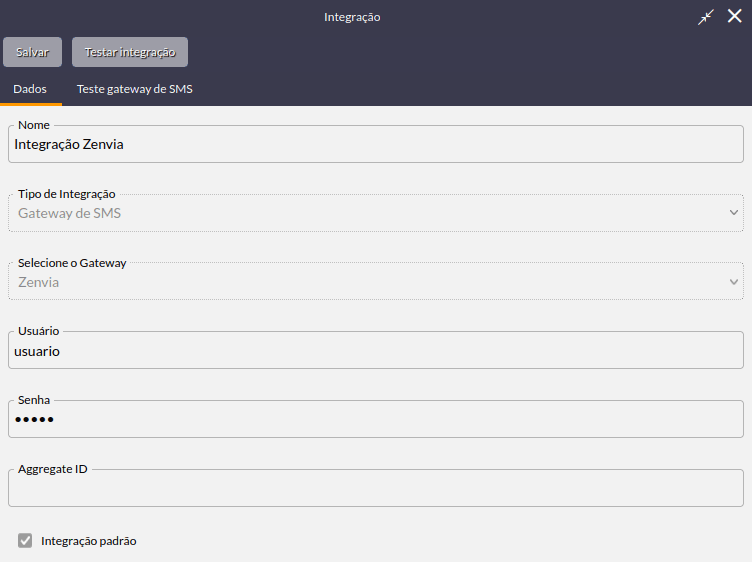The height and width of the screenshot is (562, 752).
Task: Focus the empty Aggregate ID field
Action: pos(376,489)
